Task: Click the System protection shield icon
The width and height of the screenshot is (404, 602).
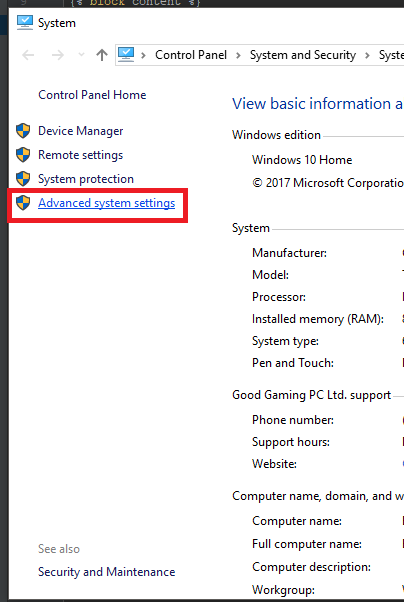Action: point(23,179)
